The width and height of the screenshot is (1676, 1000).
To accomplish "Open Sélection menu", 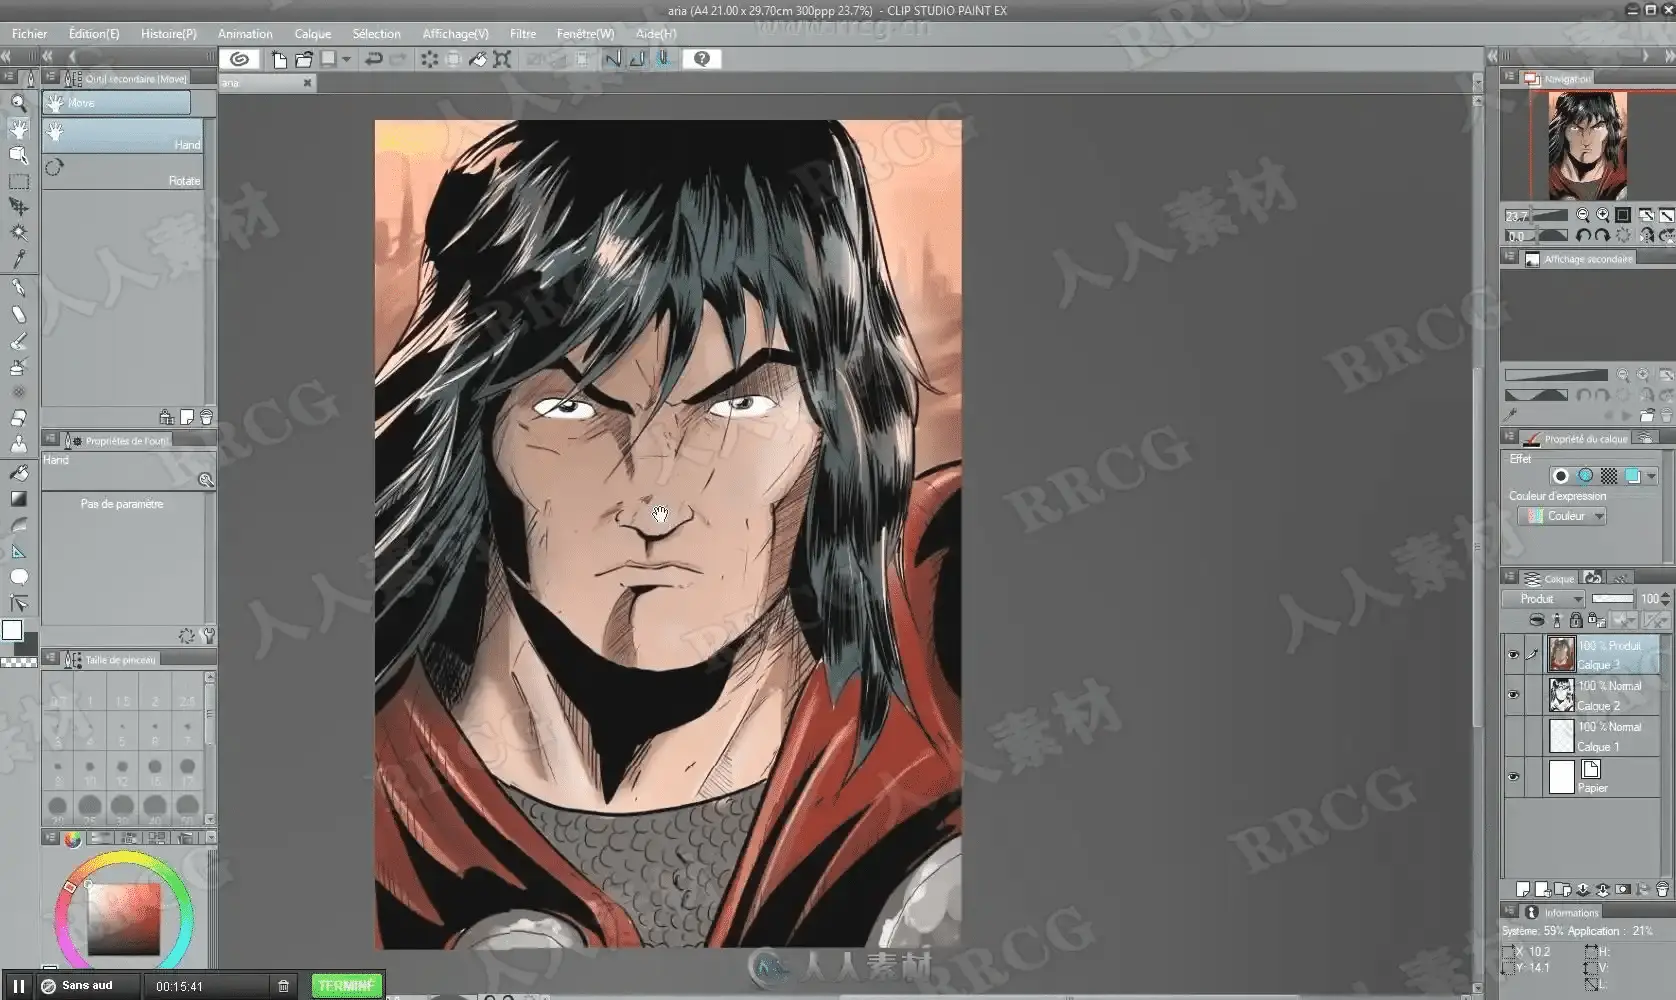I will click(x=376, y=33).
